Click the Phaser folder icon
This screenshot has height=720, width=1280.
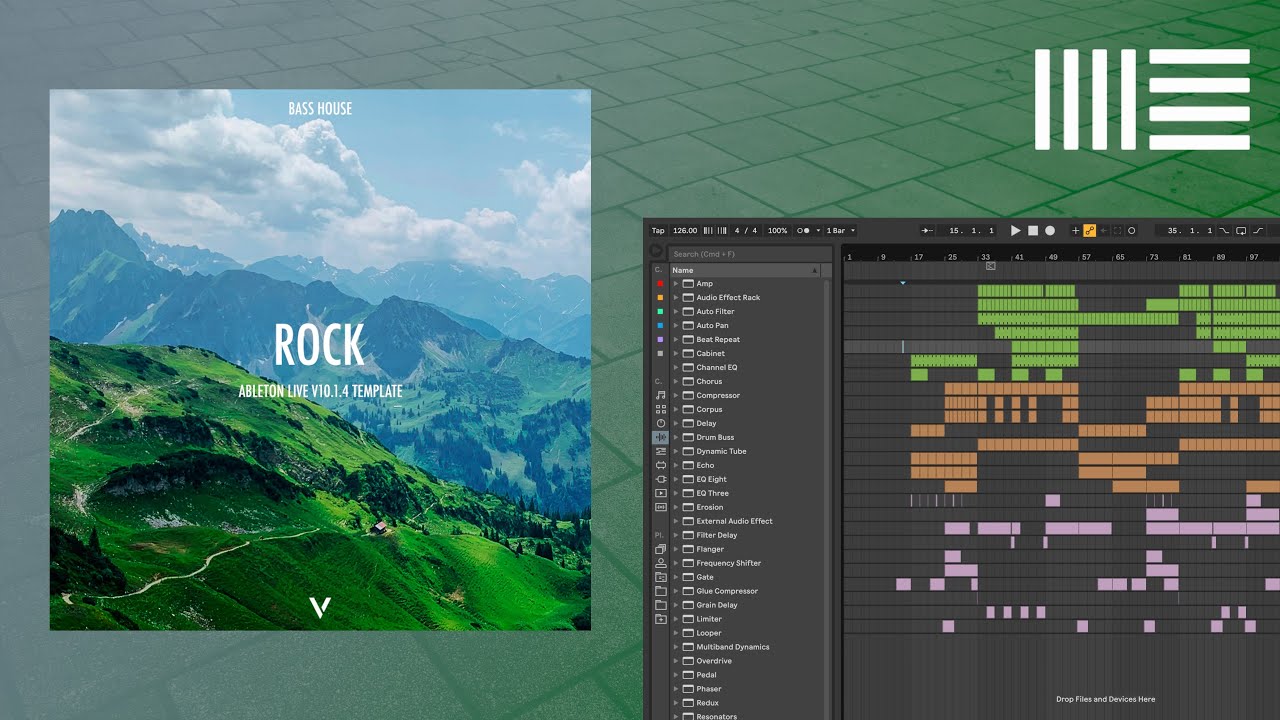688,689
